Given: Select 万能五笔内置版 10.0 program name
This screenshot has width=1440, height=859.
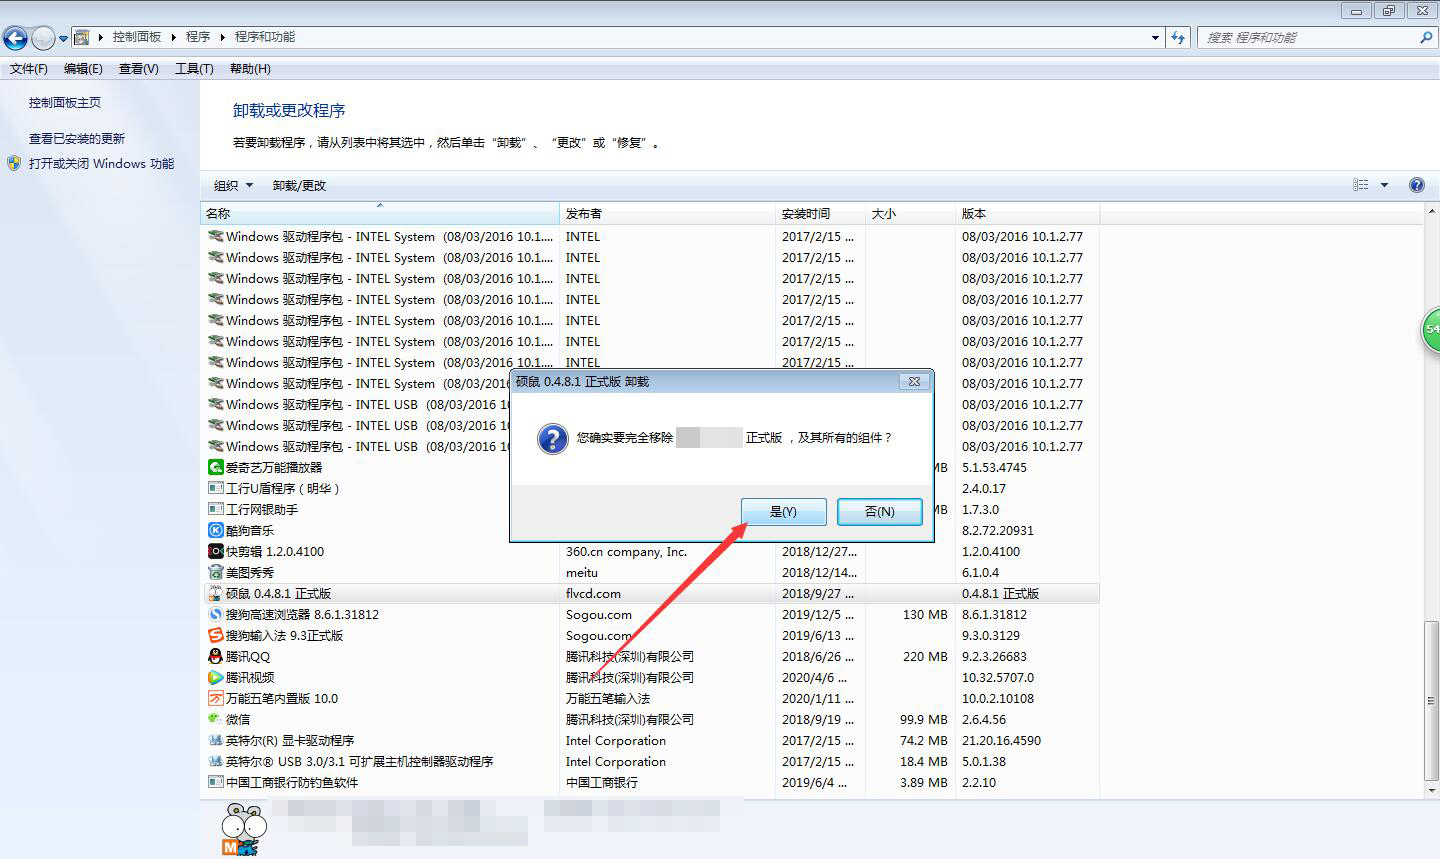Looking at the screenshot, I should [x=282, y=699].
